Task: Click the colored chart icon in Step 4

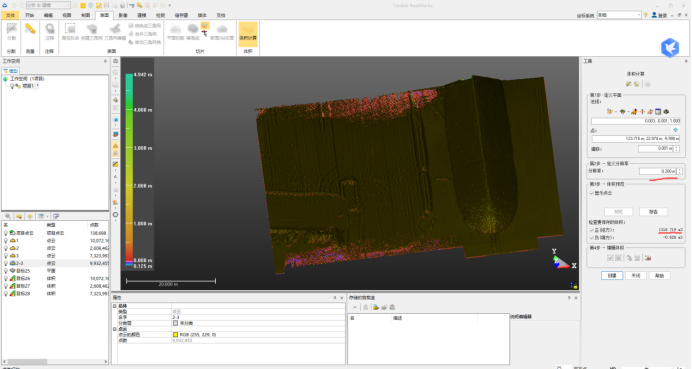Action: coord(648,258)
